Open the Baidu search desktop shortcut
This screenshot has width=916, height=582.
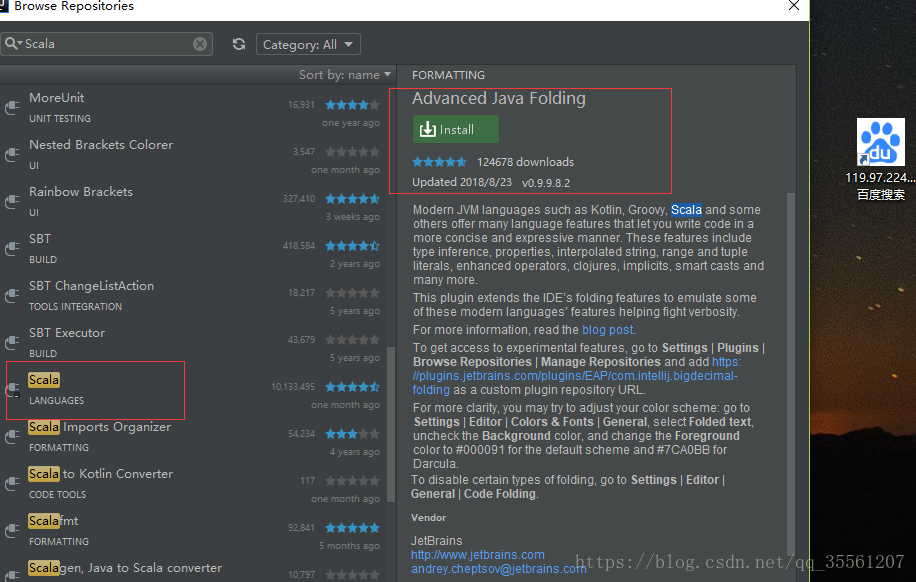(880, 159)
